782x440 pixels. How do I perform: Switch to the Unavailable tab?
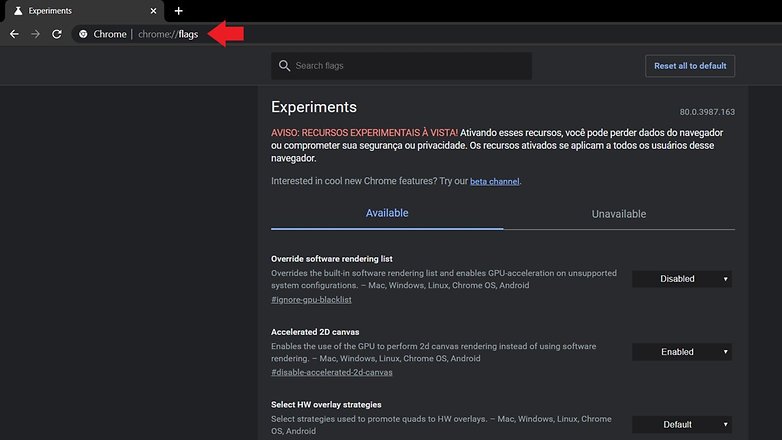(x=619, y=214)
